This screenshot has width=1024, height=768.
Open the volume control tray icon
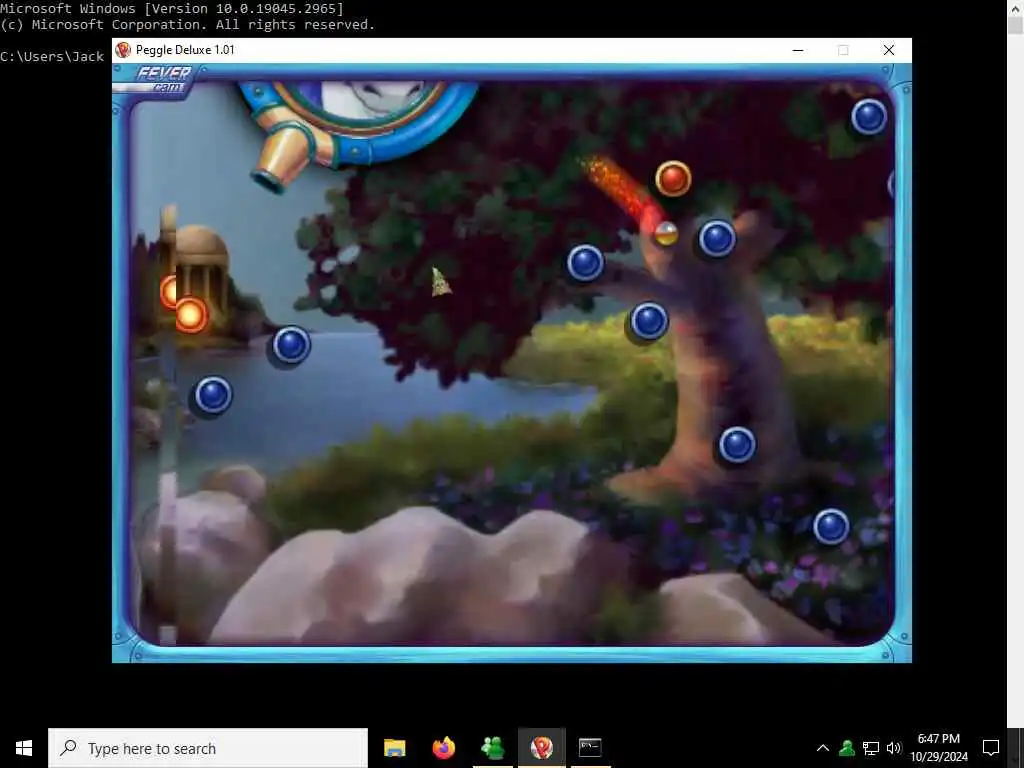[893, 748]
